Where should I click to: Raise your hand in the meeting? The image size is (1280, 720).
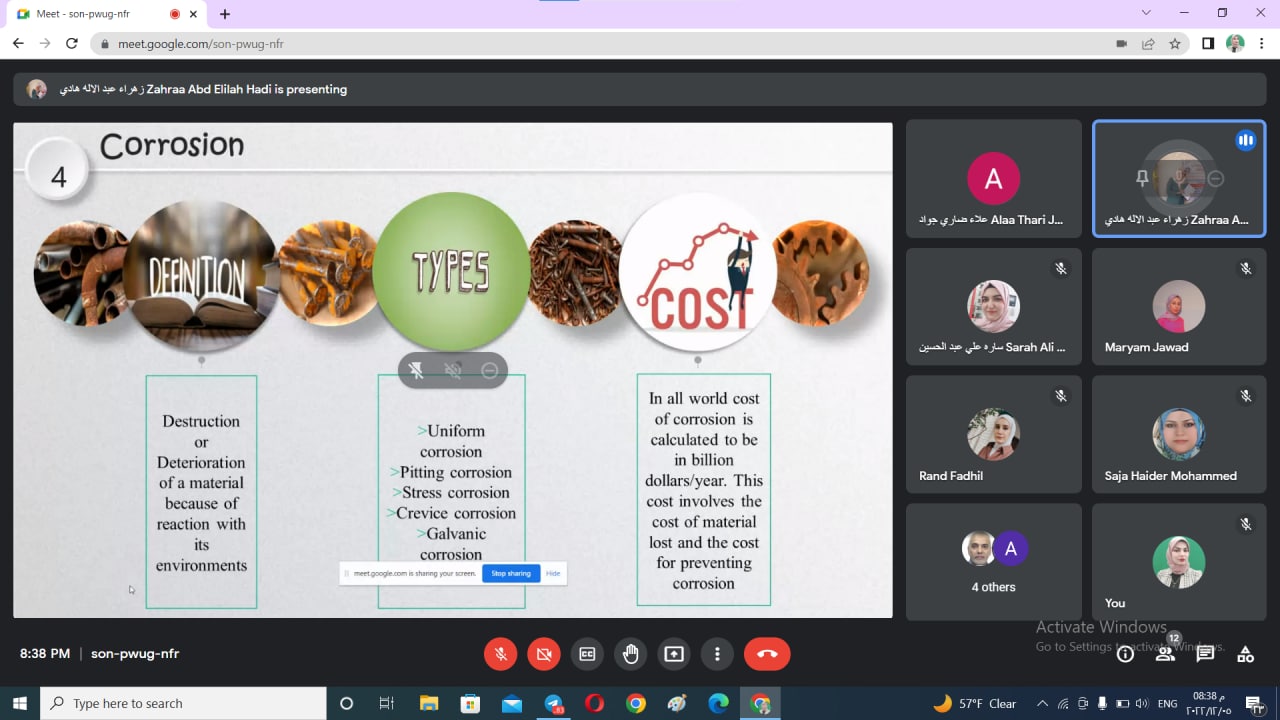point(630,654)
